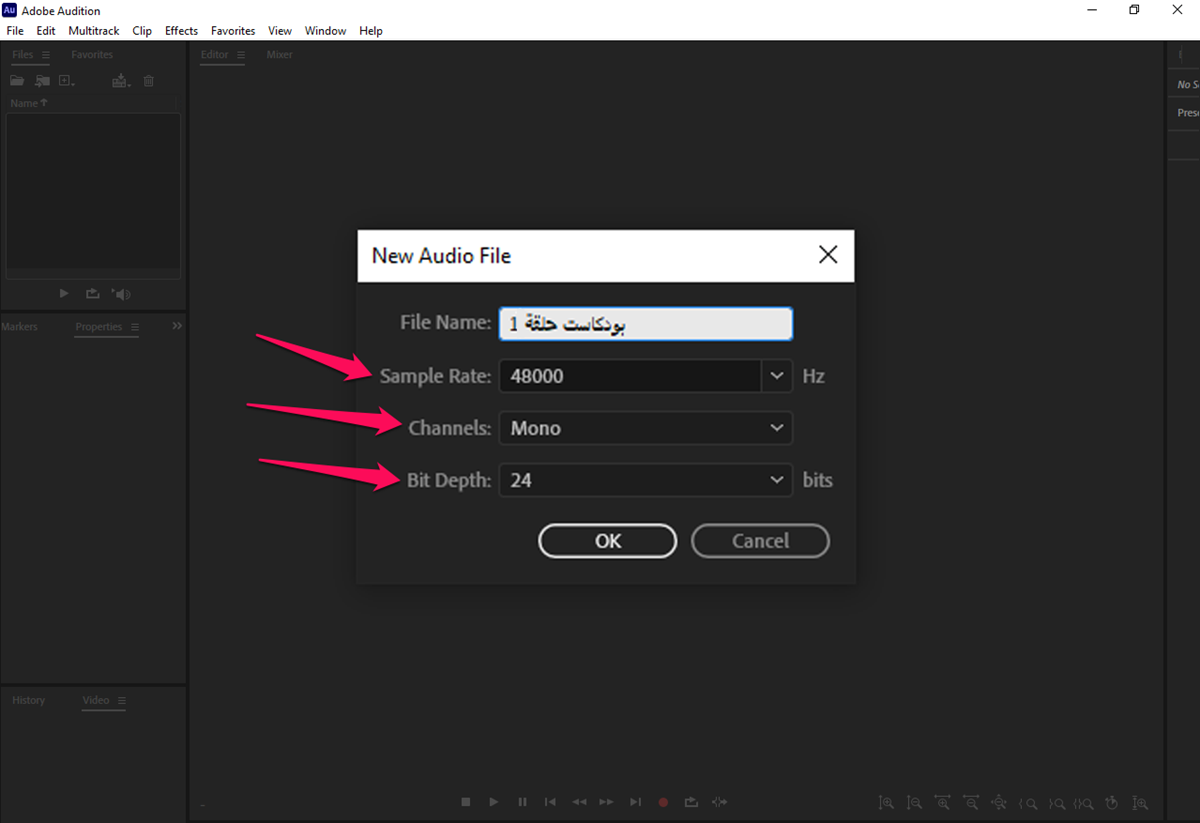
Task: Open the Channels dropdown showing Mono
Action: (x=646, y=428)
